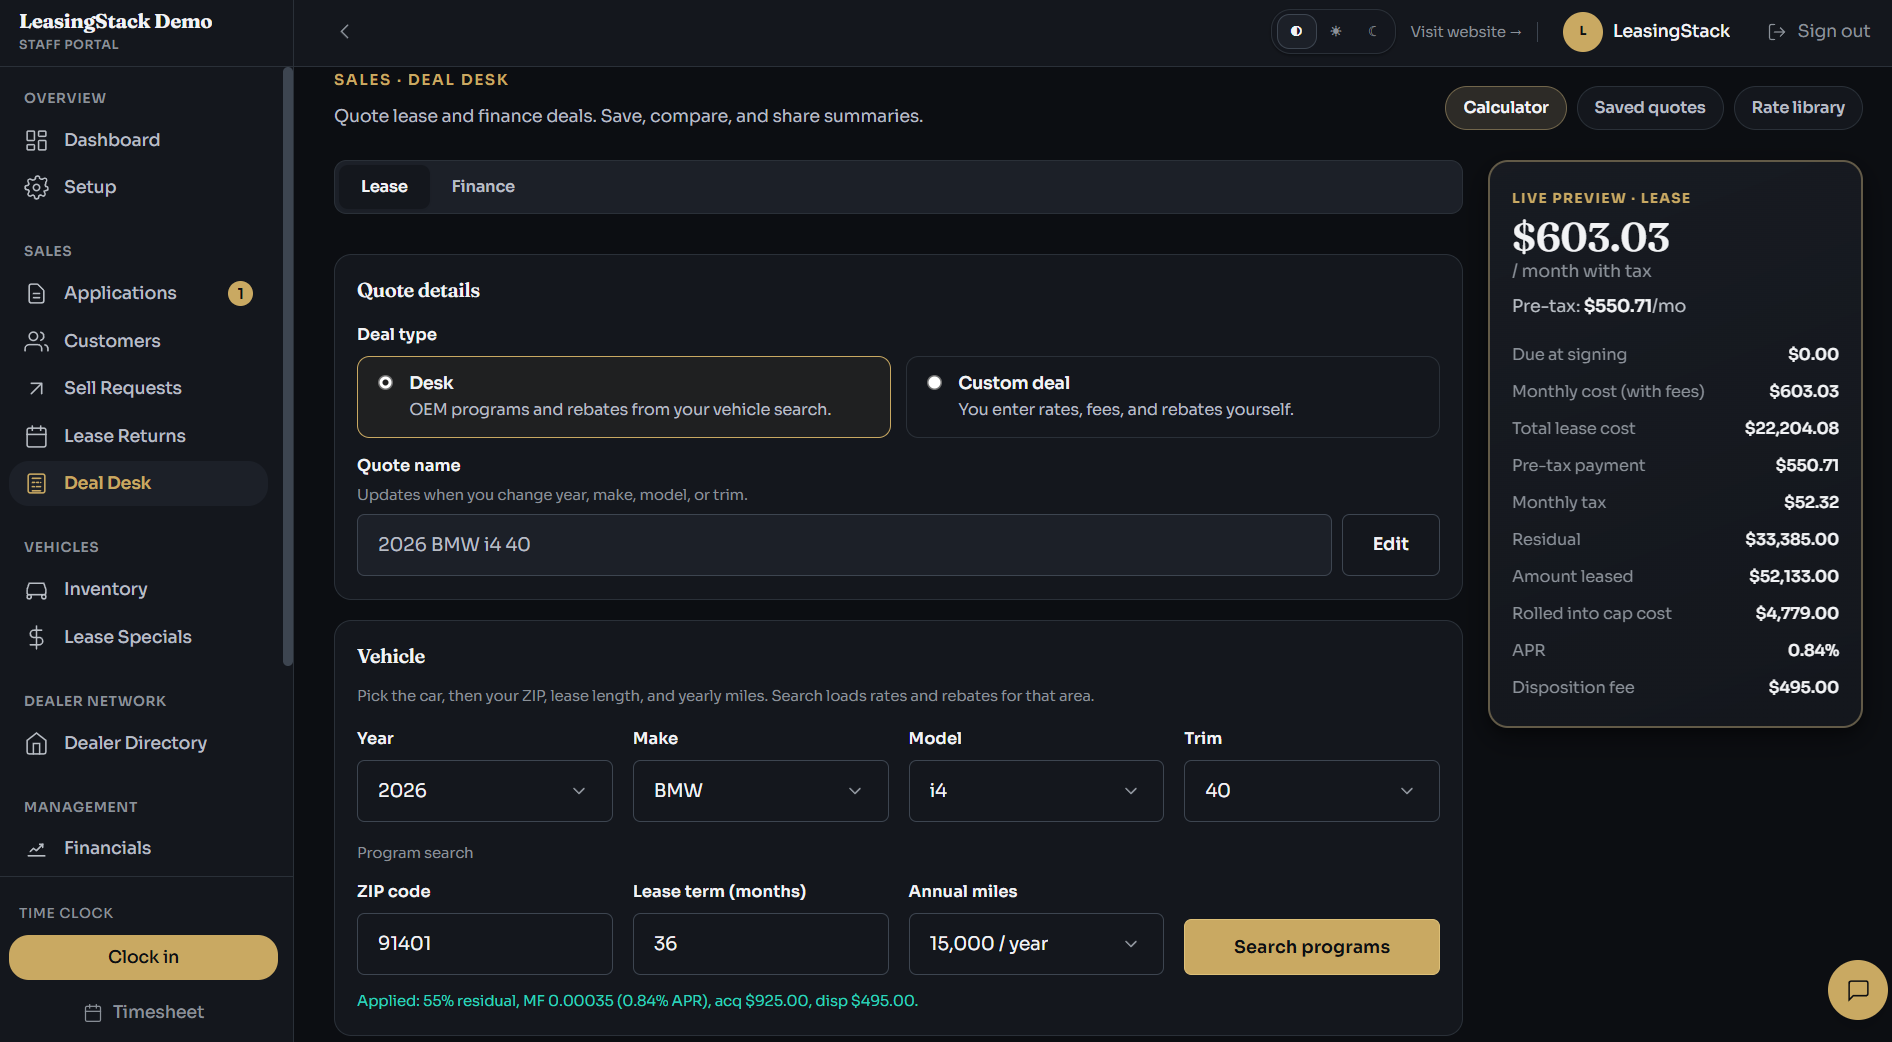Open the Annual miles dropdown

pyautogui.click(x=1036, y=944)
